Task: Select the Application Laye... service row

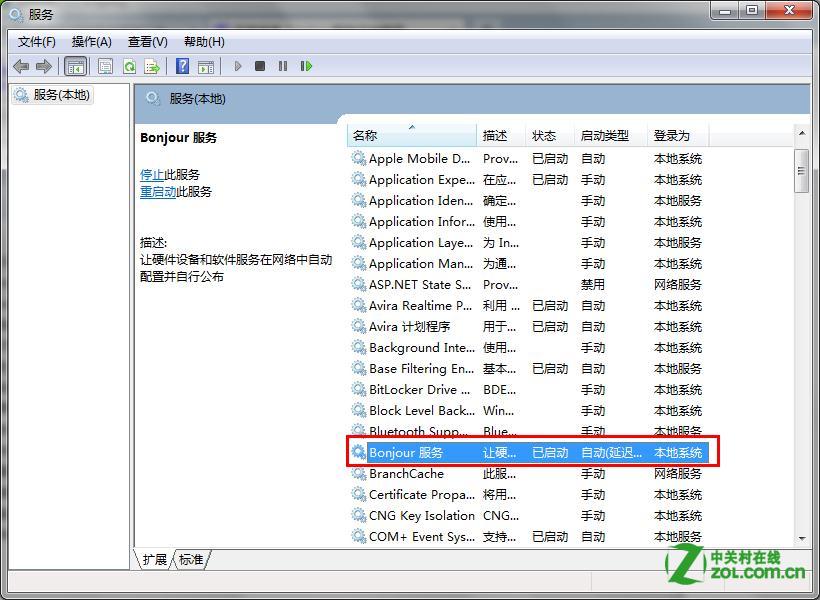Action: tap(528, 243)
